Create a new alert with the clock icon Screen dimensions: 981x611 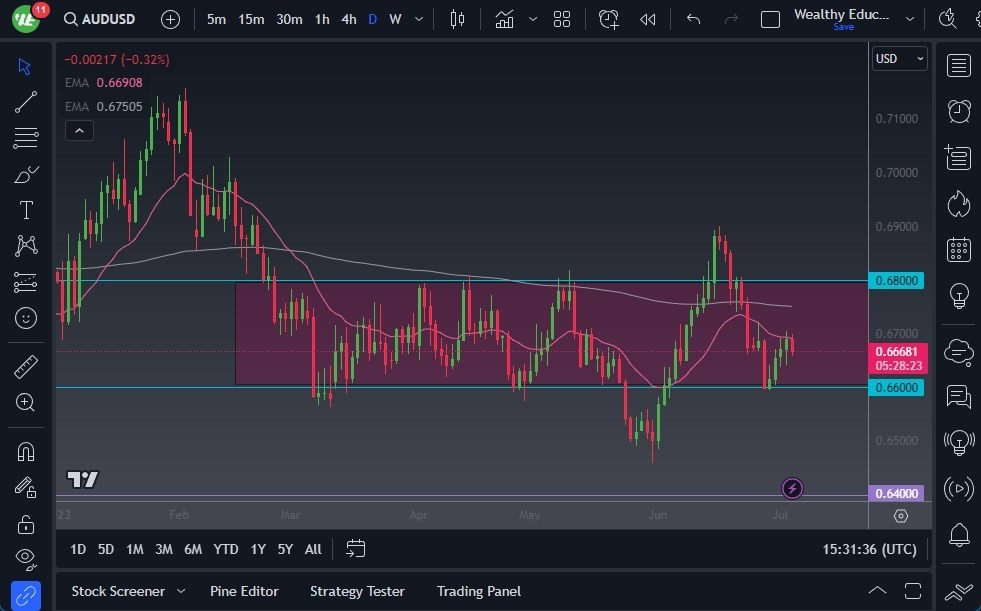pyautogui.click(x=609, y=19)
